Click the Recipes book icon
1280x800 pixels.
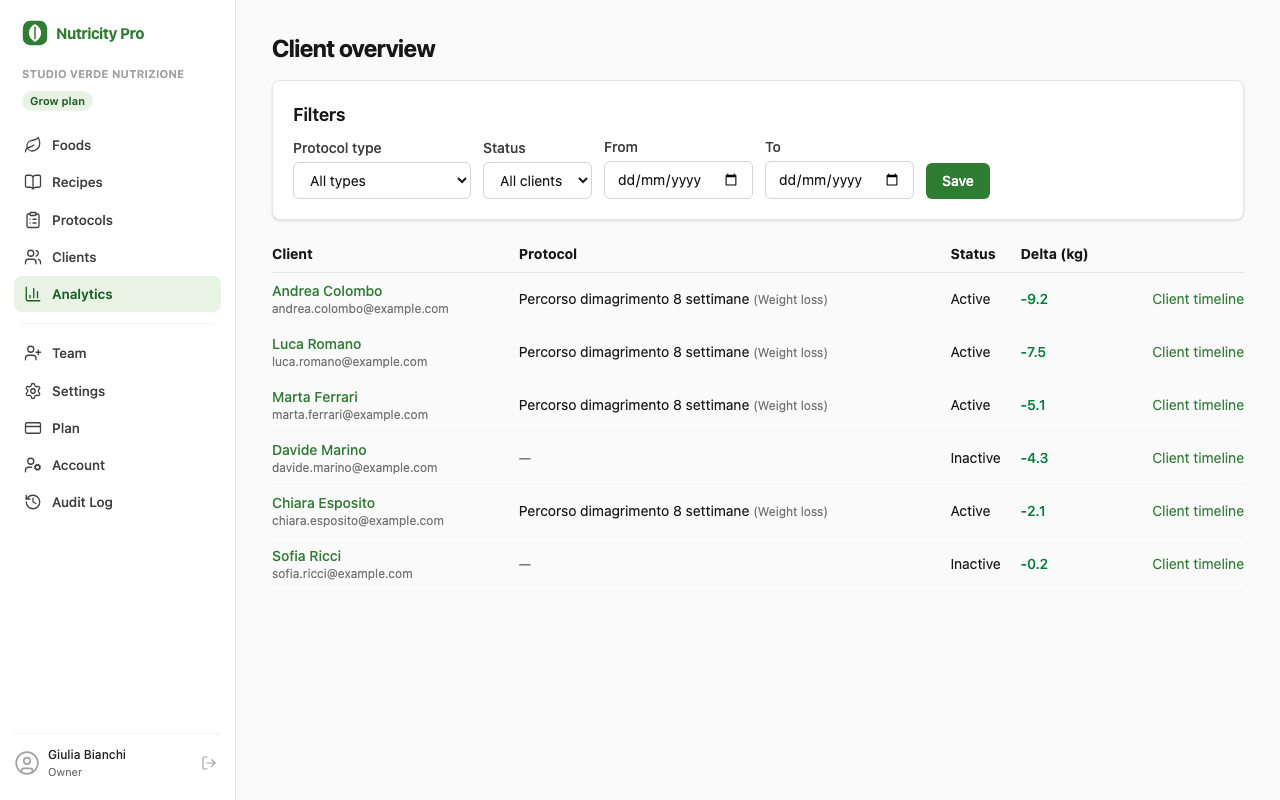[33, 182]
